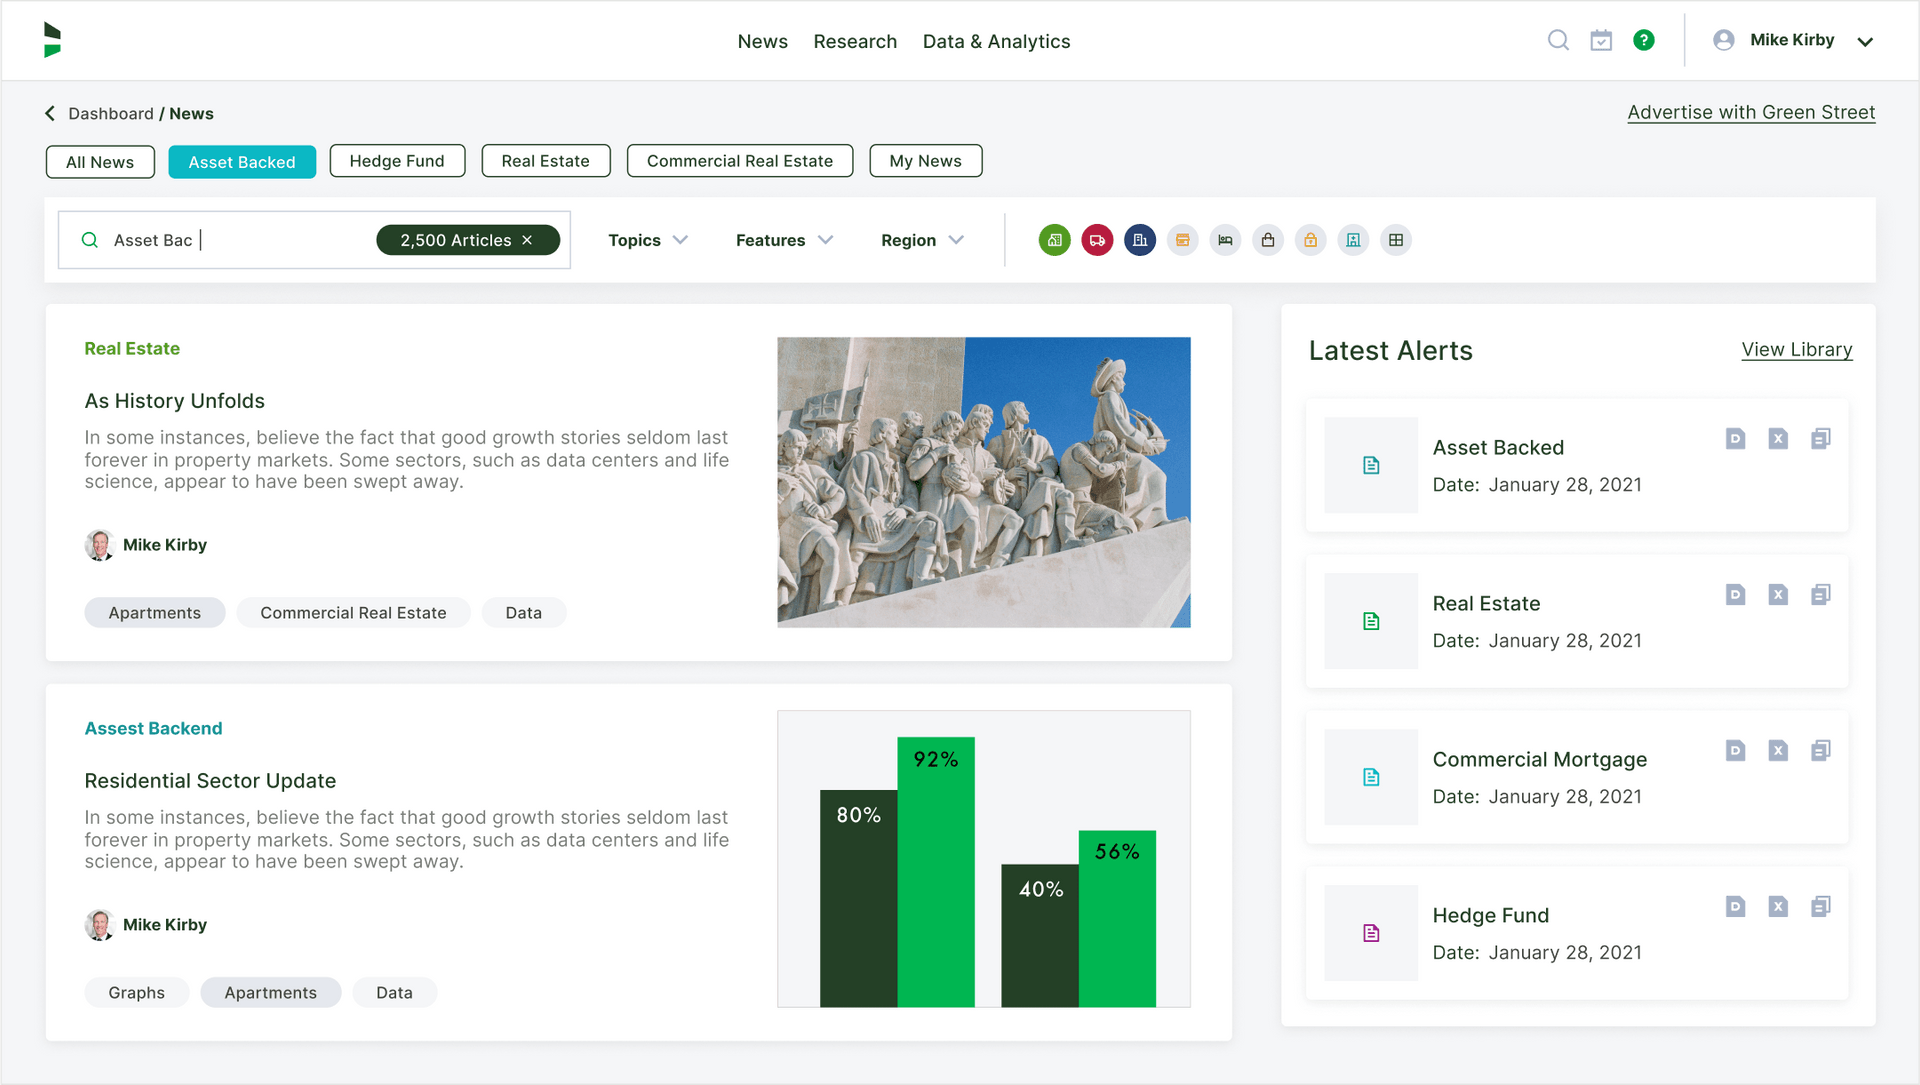Click the grid sector icon
The height and width of the screenshot is (1085, 1920).
[x=1396, y=240]
